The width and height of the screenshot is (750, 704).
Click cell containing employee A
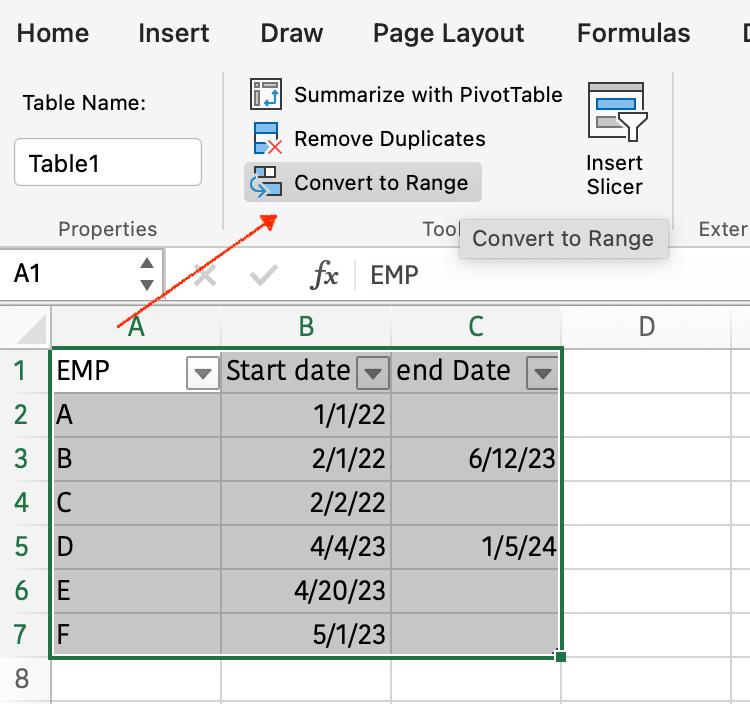136,415
